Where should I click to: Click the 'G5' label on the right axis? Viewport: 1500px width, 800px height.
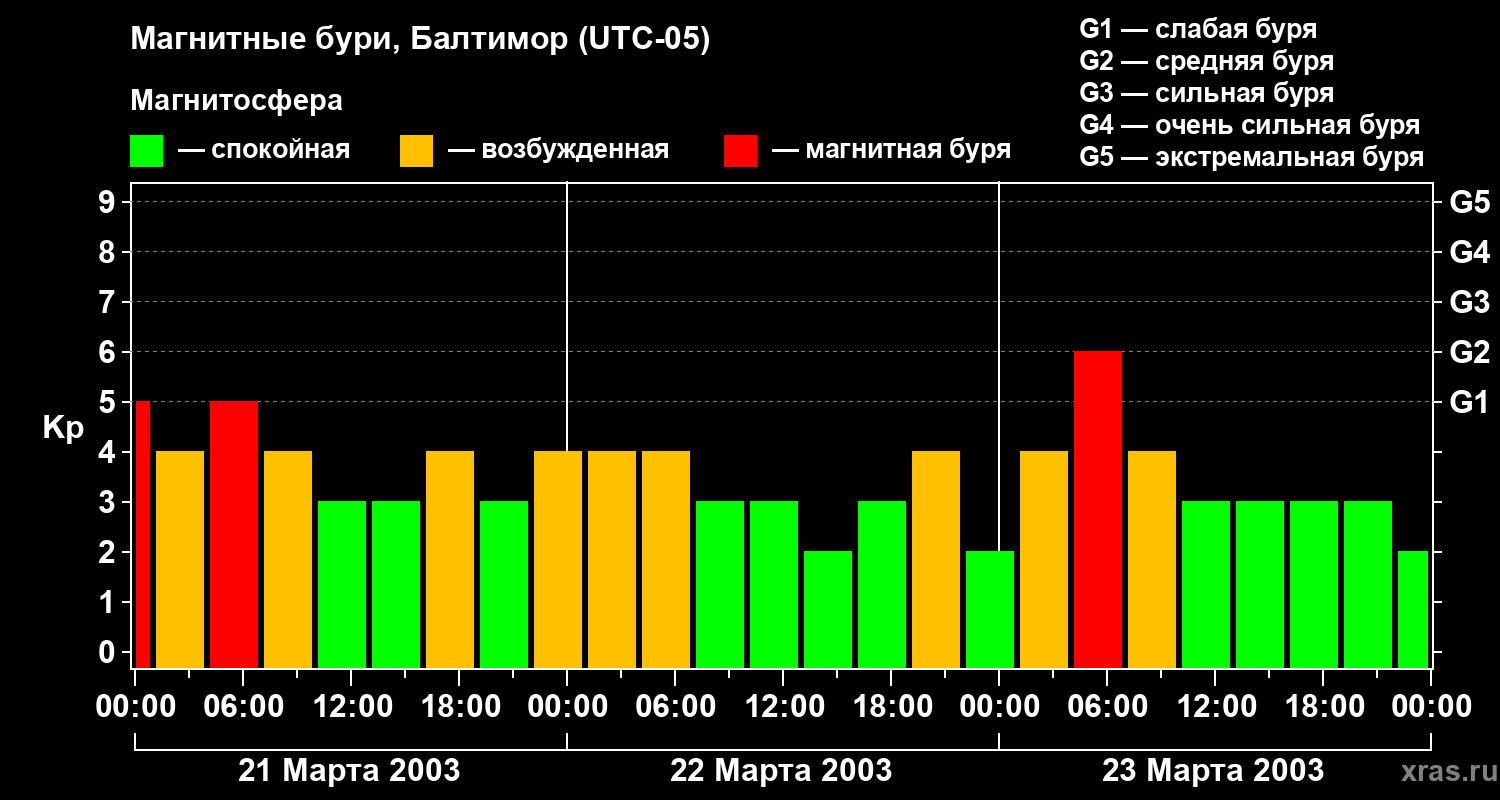pos(1469,202)
